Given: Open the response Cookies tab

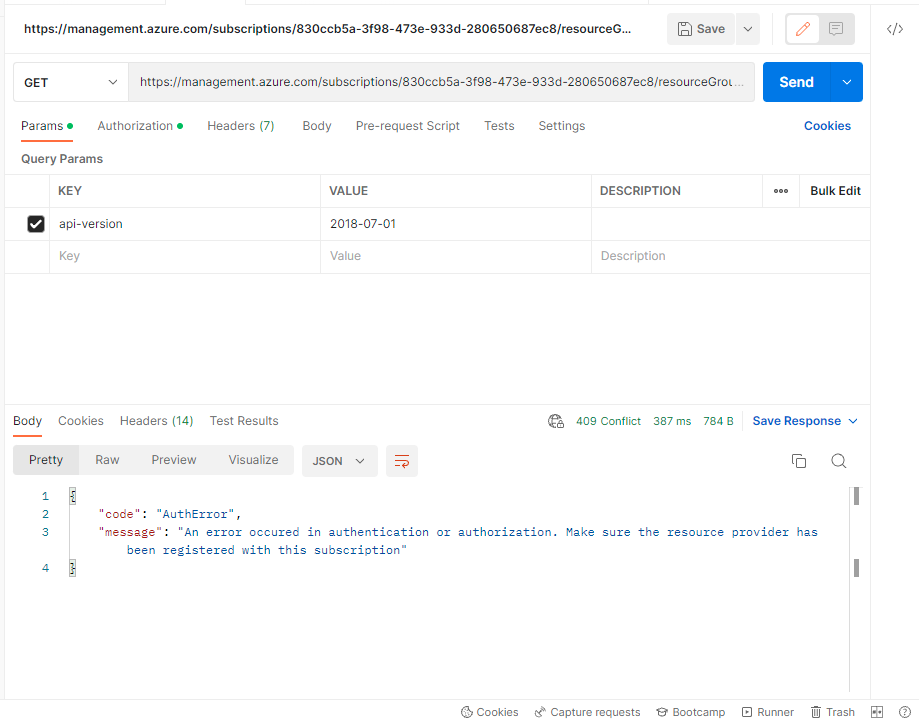Looking at the screenshot, I should tap(81, 421).
